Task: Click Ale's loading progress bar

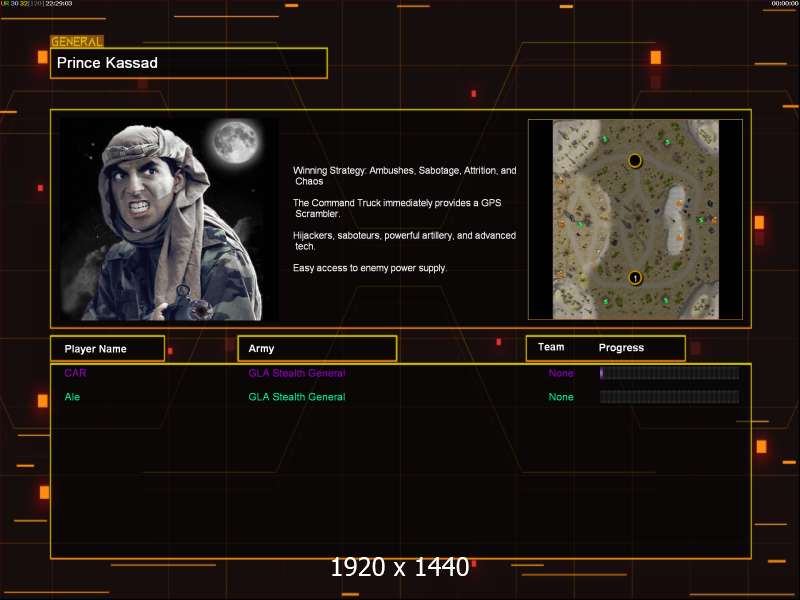Action: point(669,397)
